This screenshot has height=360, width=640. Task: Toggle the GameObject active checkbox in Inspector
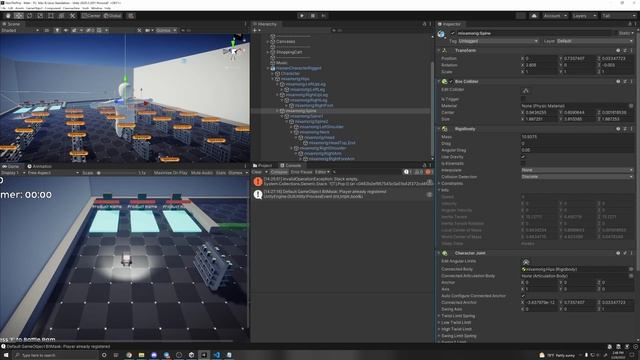453,33
